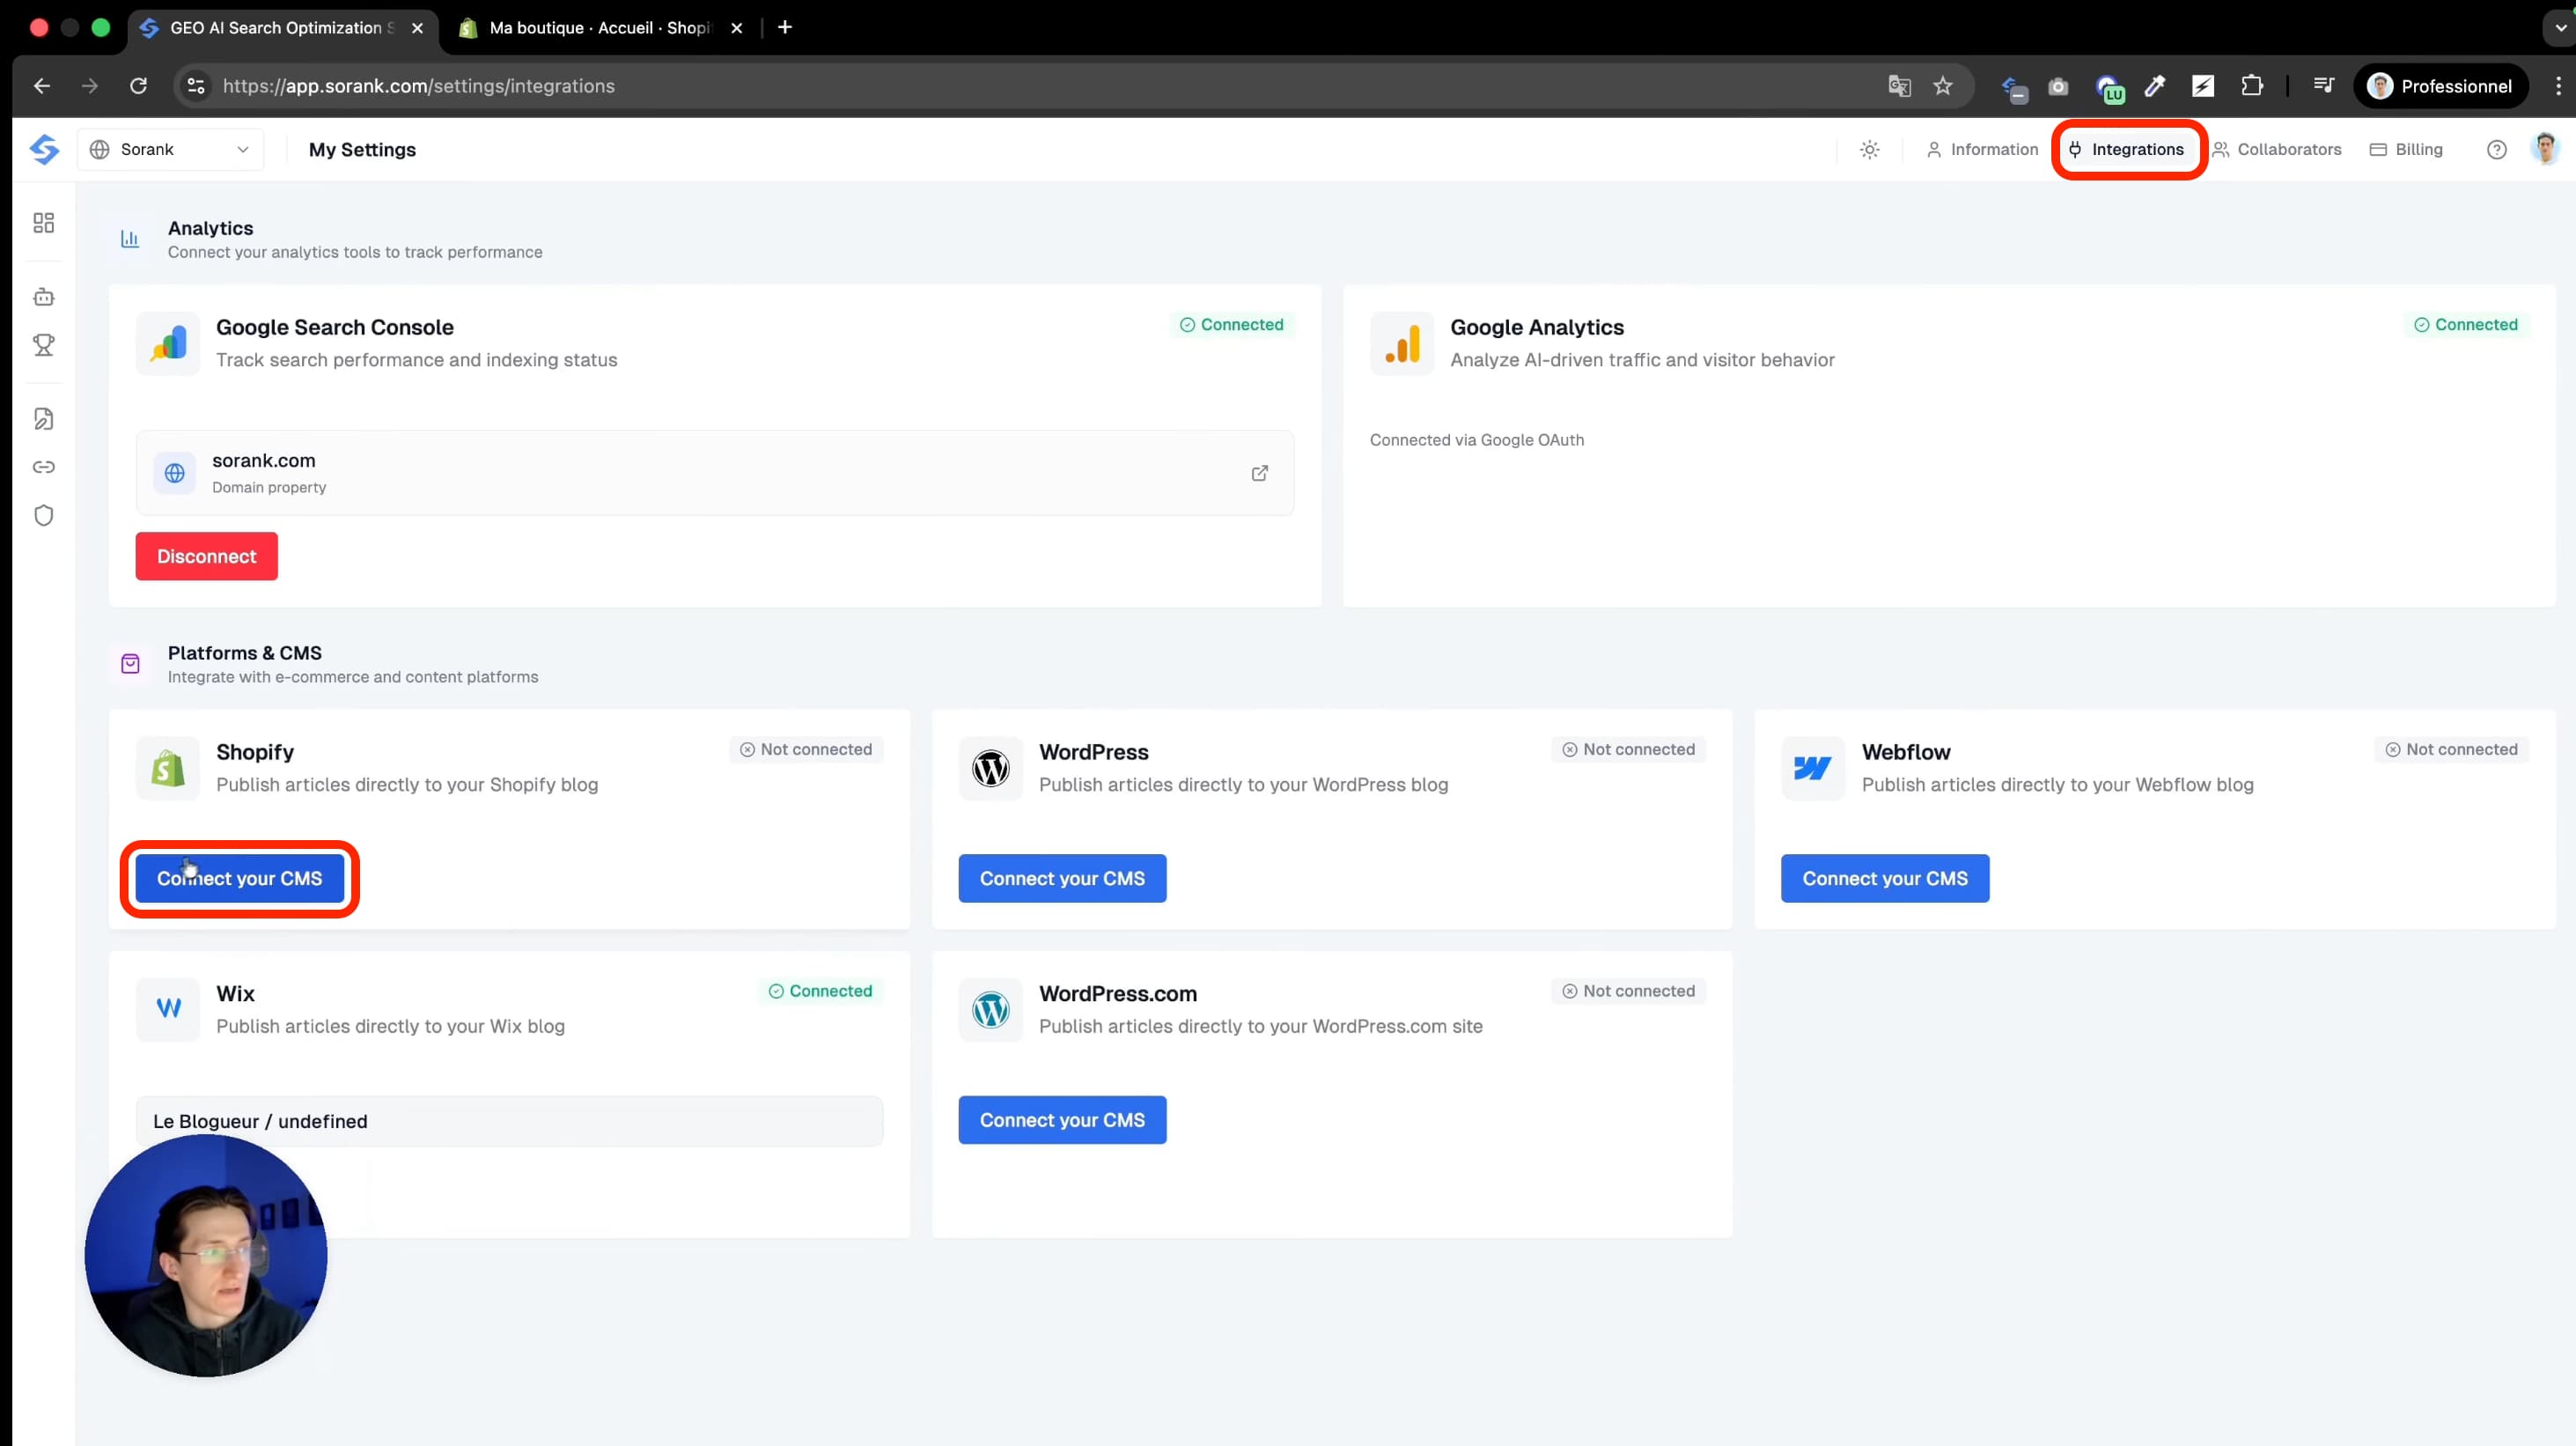
Task: Open the help question mark icon
Action: [x=2496, y=149]
